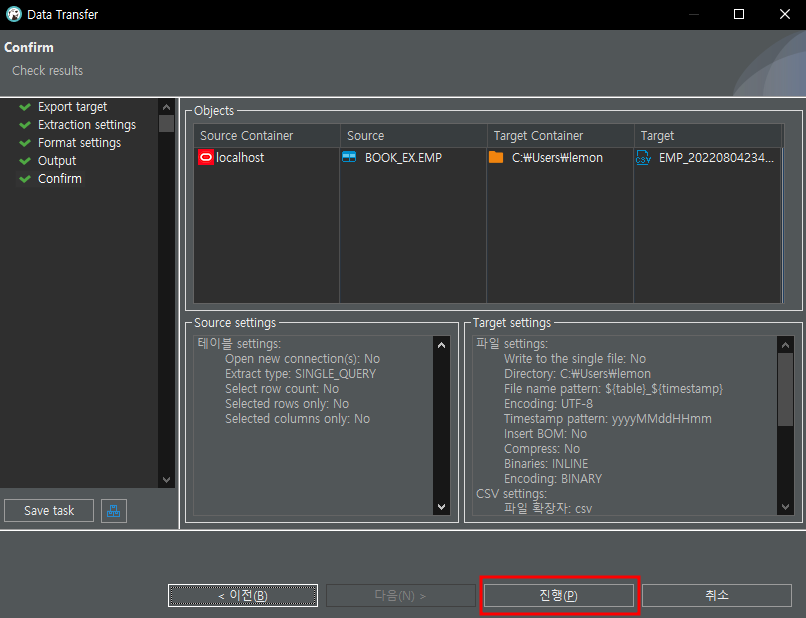Screen dimensions: 806x618
Task: Close the Data Transfer dialog
Action: click(784, 14)
